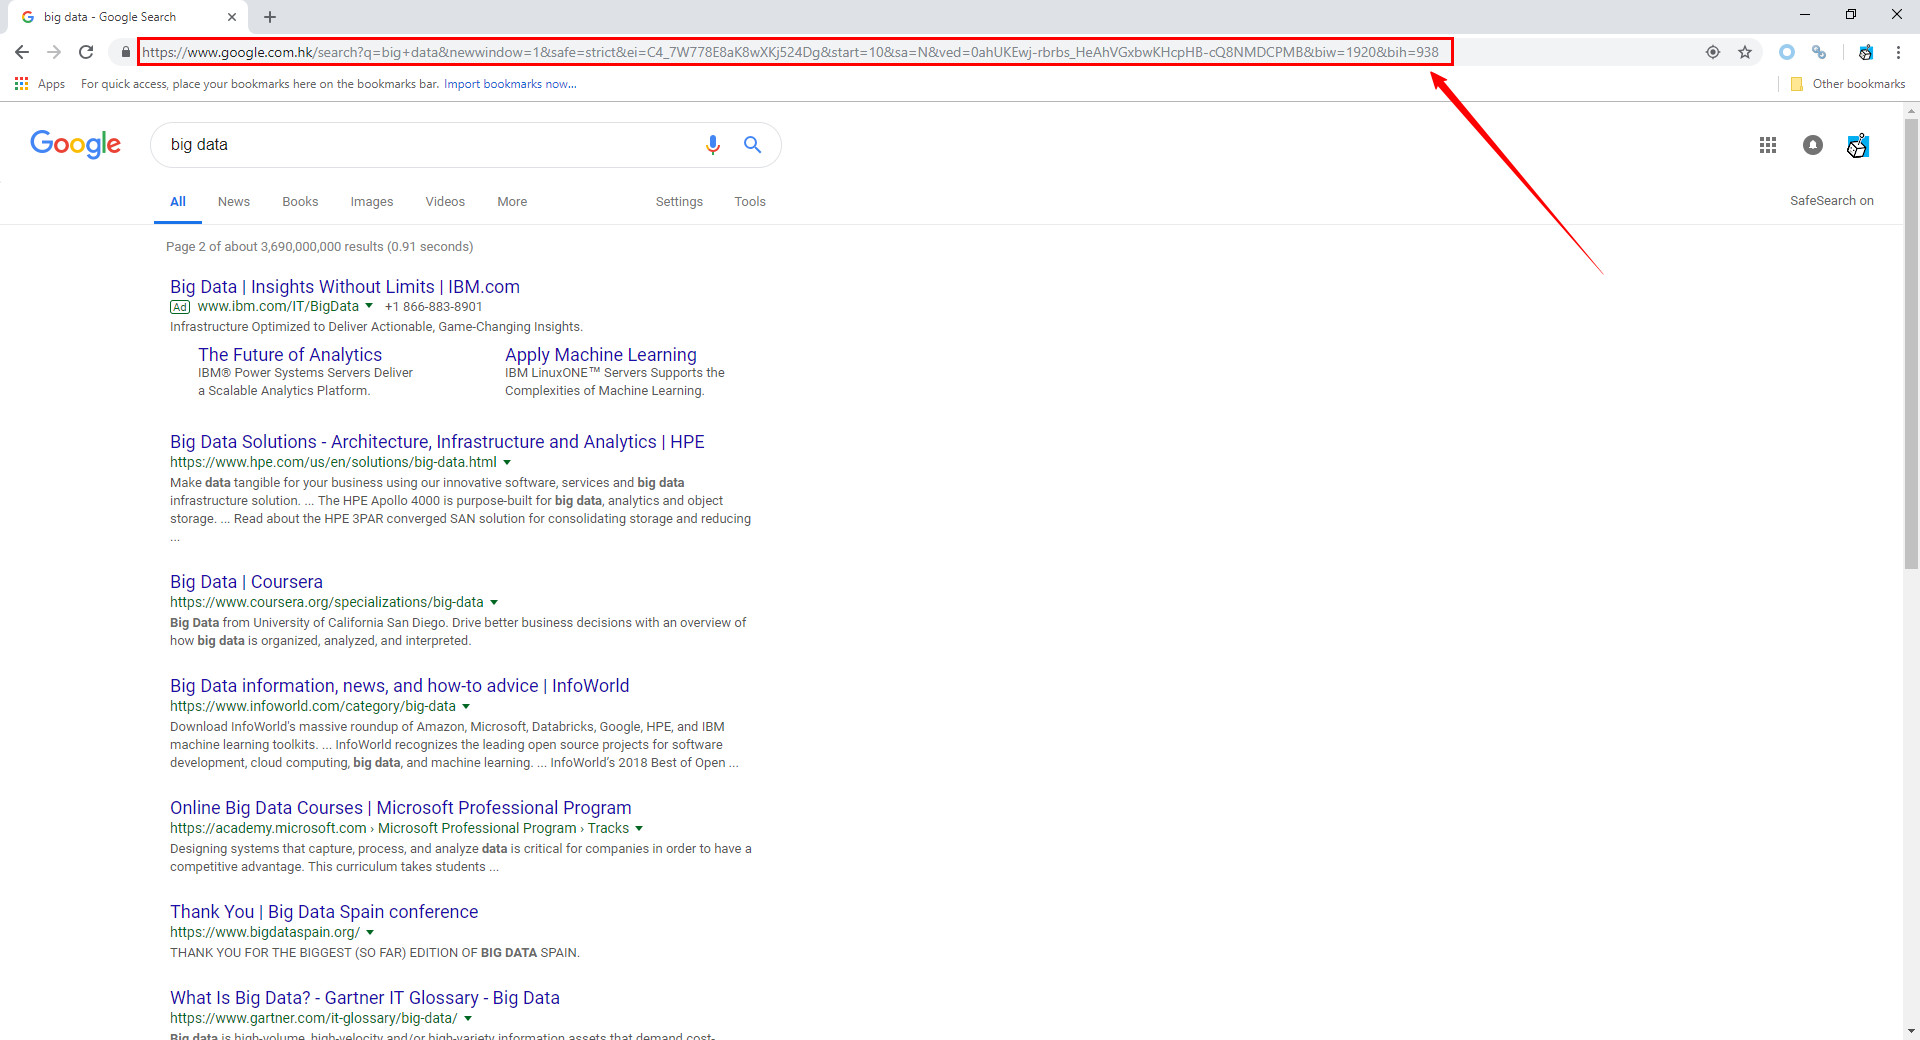Start voice search with the microphone

[x=713, y=145]
